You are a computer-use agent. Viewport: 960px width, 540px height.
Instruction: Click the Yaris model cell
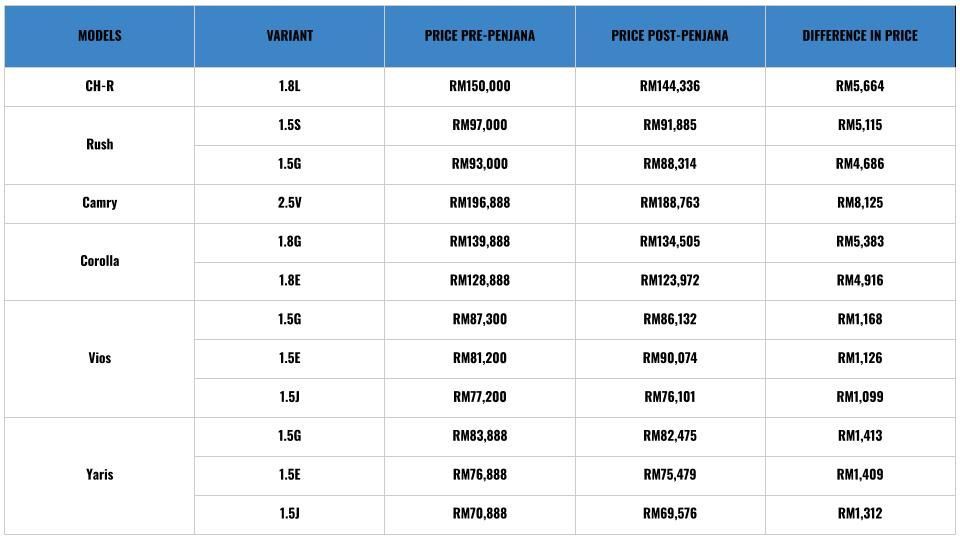click(x=99, y=475)
